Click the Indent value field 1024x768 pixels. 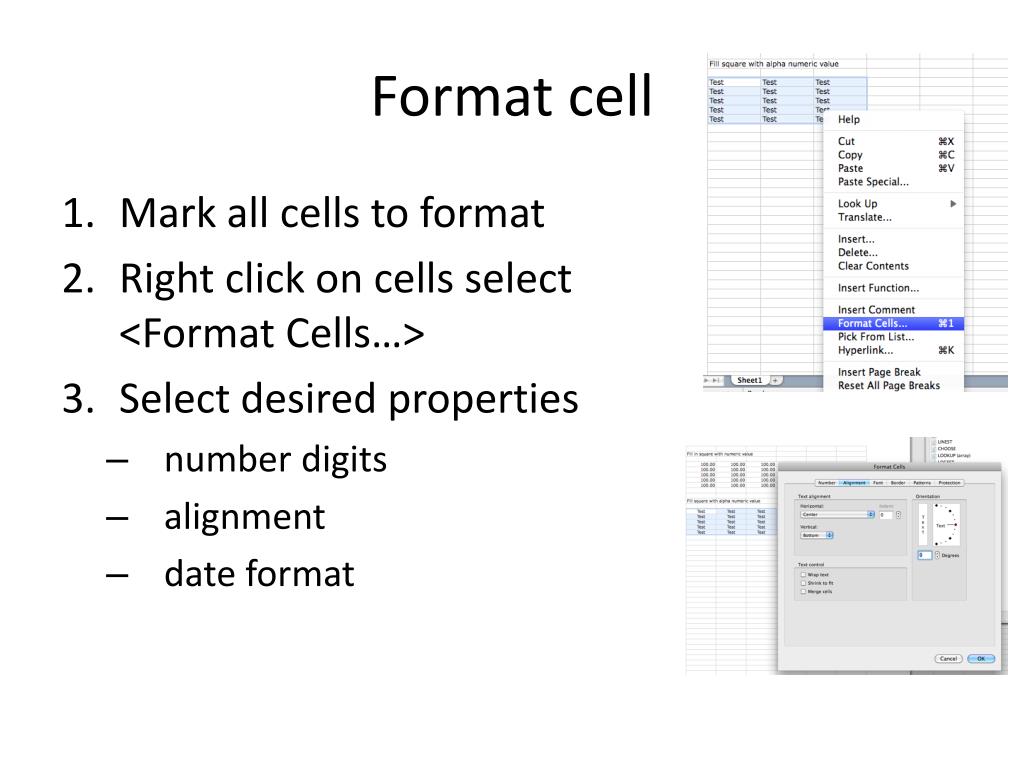click(x=886, y=515)
